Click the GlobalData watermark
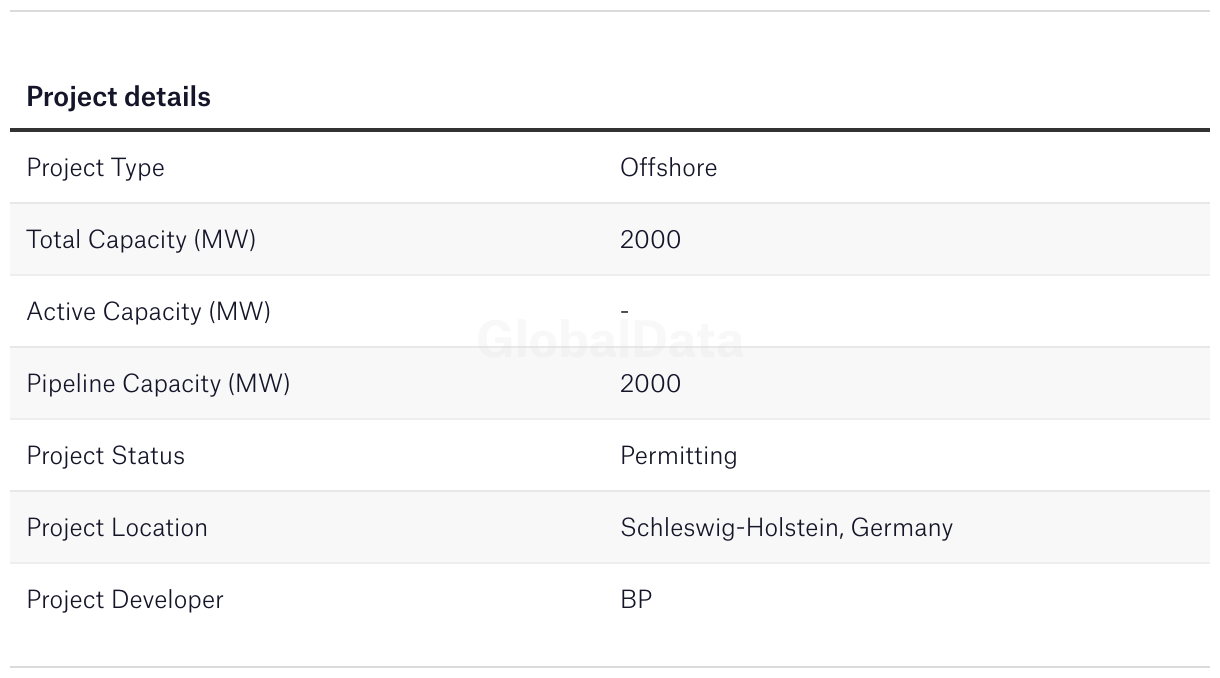This screenshot has height=678, width=1220. click(610, 341)
